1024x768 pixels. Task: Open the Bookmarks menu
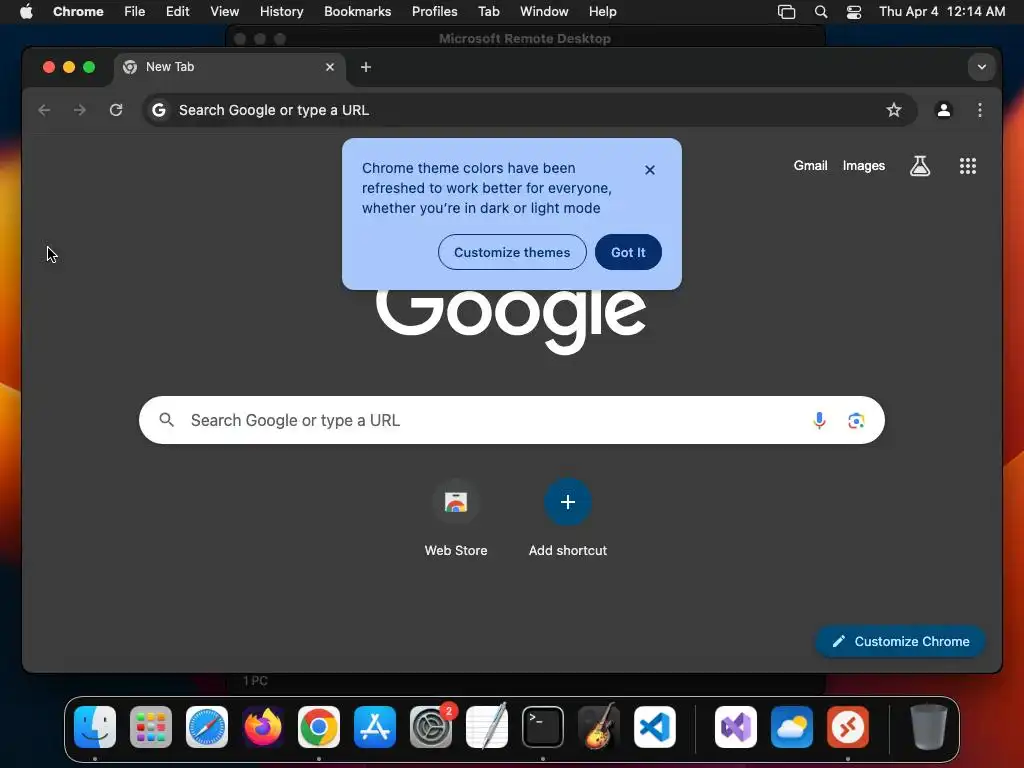point(357,12)
